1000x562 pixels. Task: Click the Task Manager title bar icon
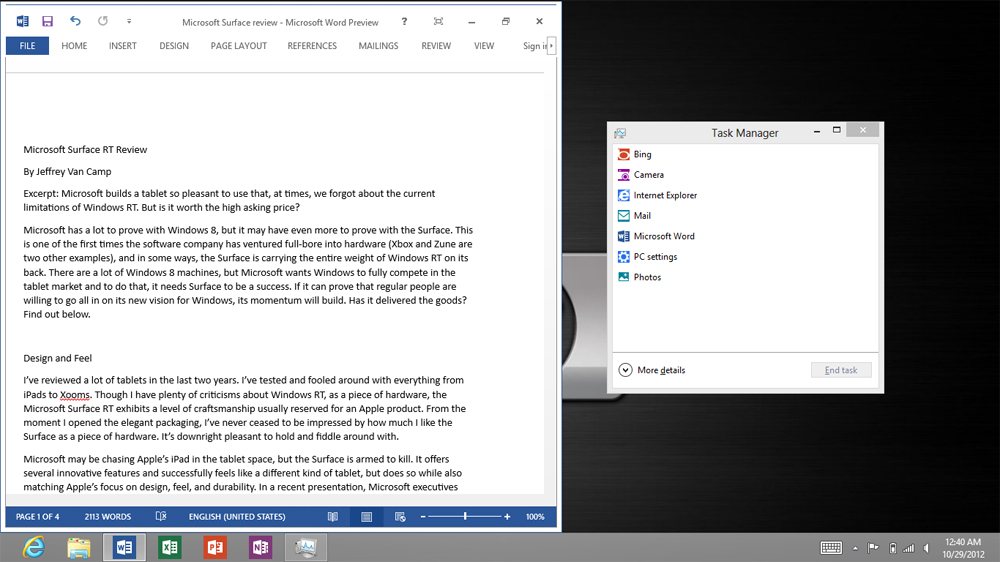click(x=620, y=133)
